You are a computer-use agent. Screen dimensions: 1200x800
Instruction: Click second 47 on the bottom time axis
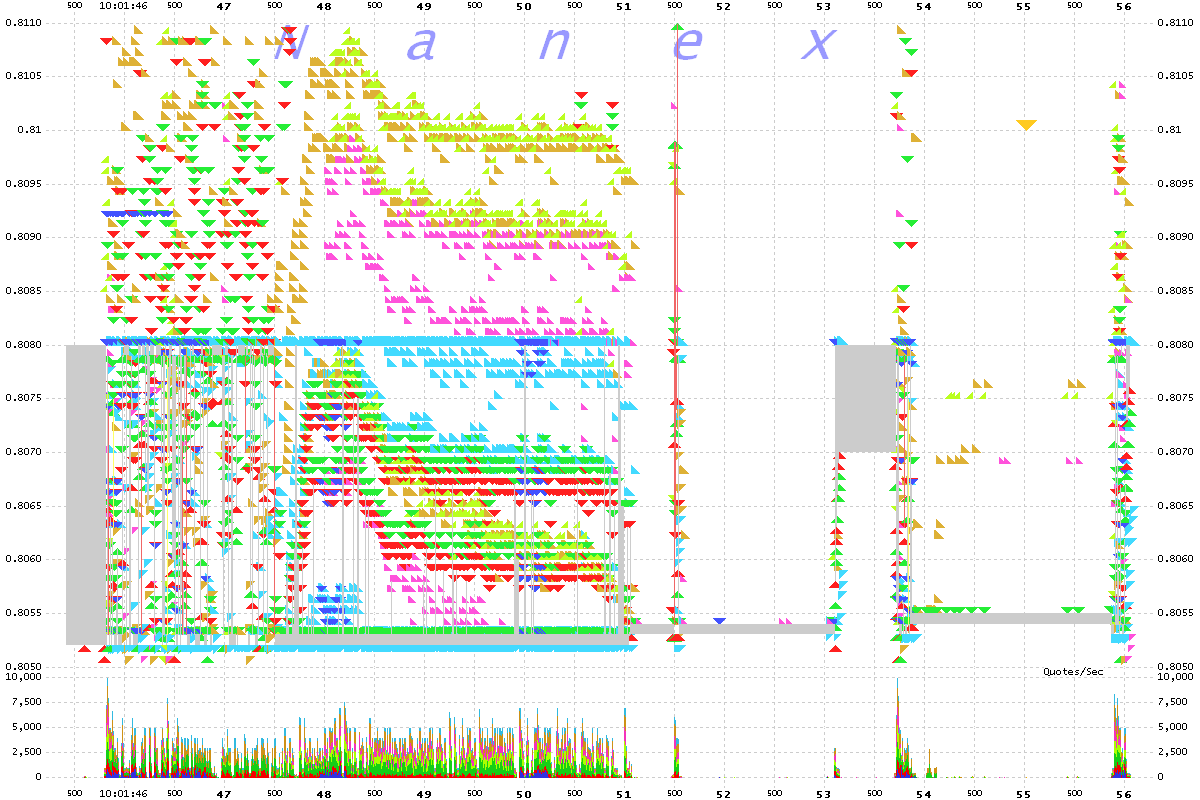coord(224,793)
